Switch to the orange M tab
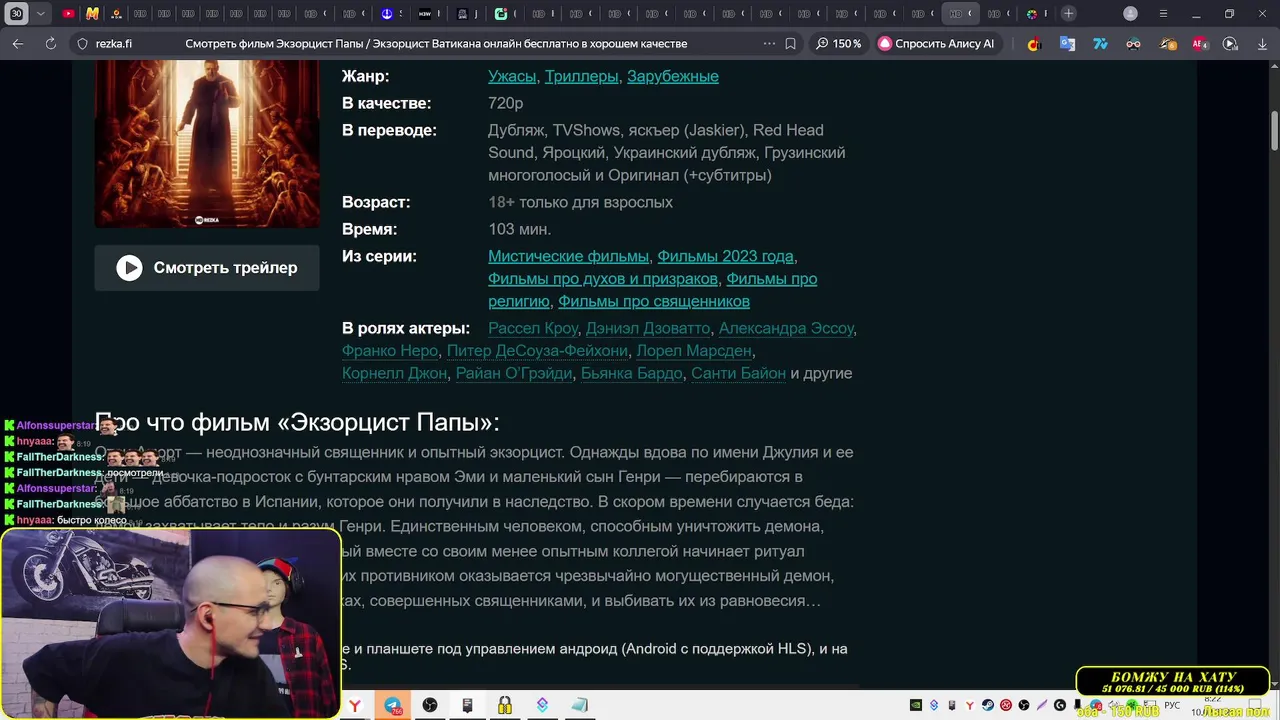Screen dimensions: 1280x720 pos(92,14)
